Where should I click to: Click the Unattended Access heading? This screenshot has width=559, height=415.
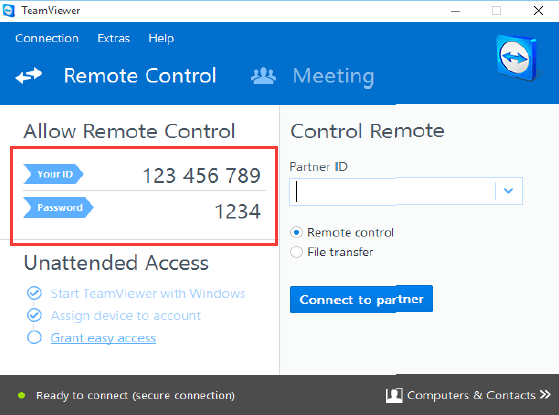[x=116, y=263]
